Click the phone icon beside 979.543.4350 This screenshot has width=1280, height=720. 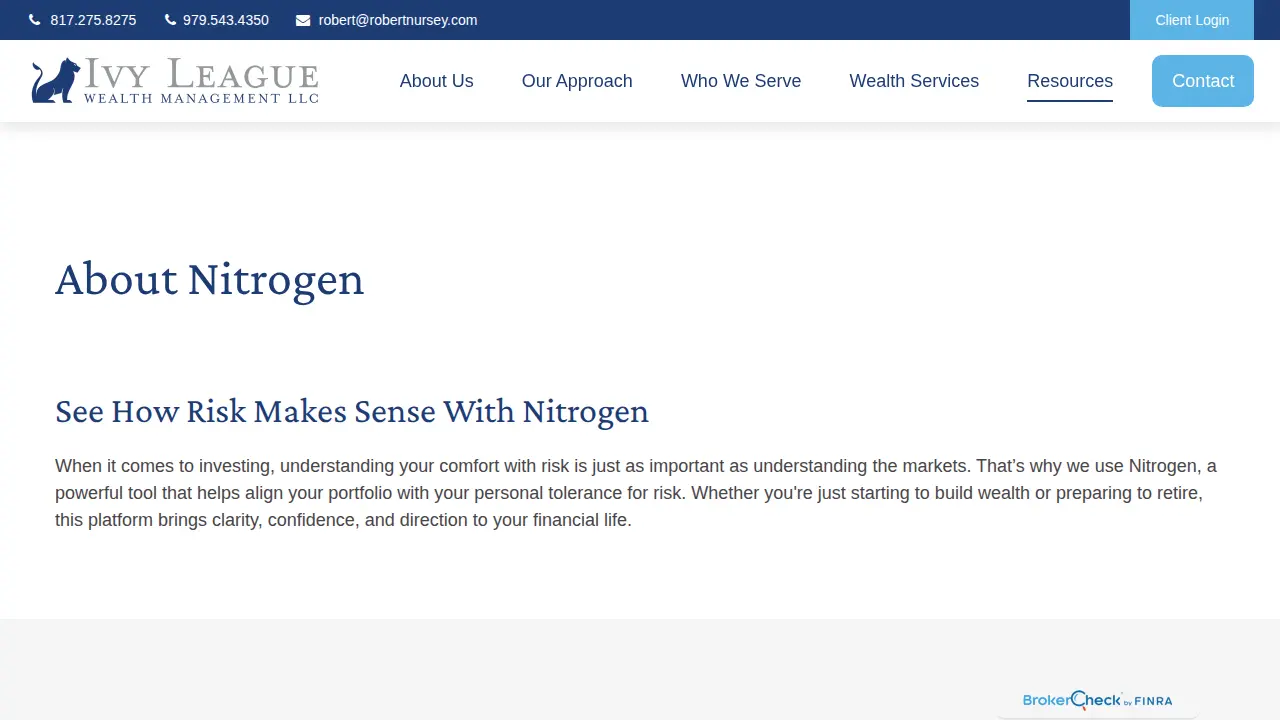point(170,20)
